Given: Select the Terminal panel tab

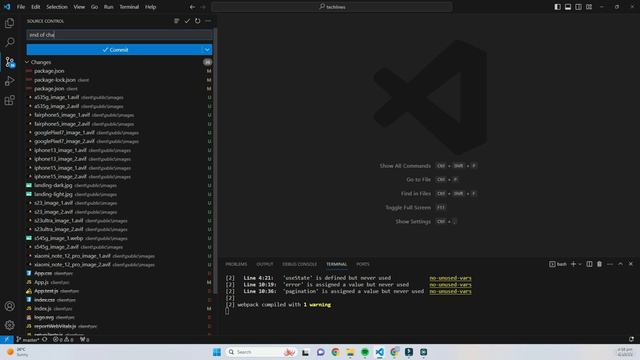Looking at the screenshot, I should point(336,264).
